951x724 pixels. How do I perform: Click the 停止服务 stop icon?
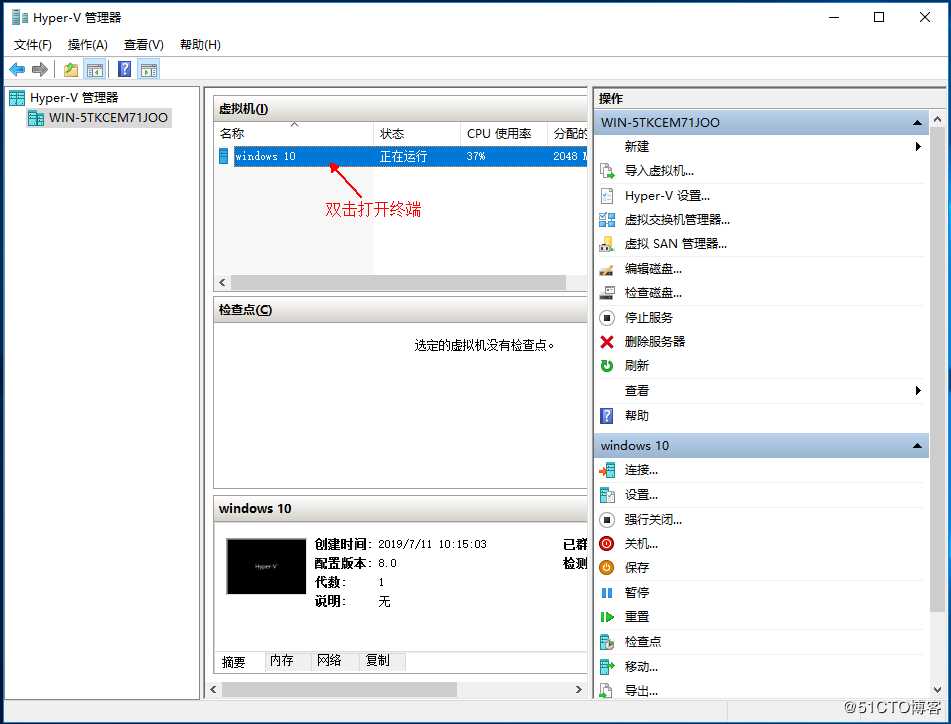click(x=607, y=318)
